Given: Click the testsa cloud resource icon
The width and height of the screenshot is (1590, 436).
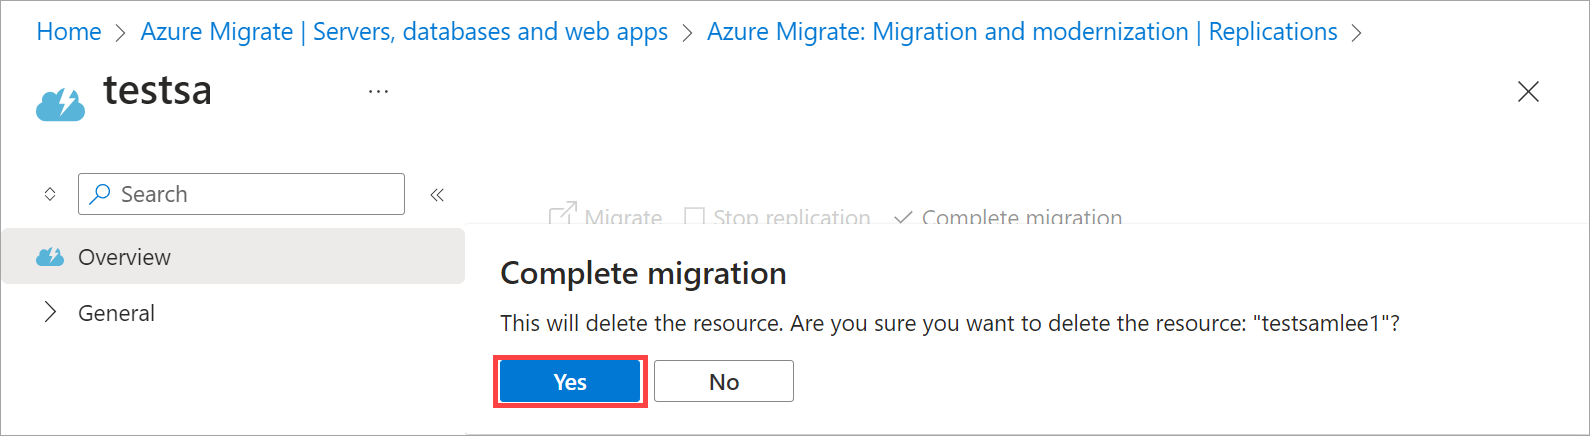Looking at the screenshot, I should tap(60, 103).
